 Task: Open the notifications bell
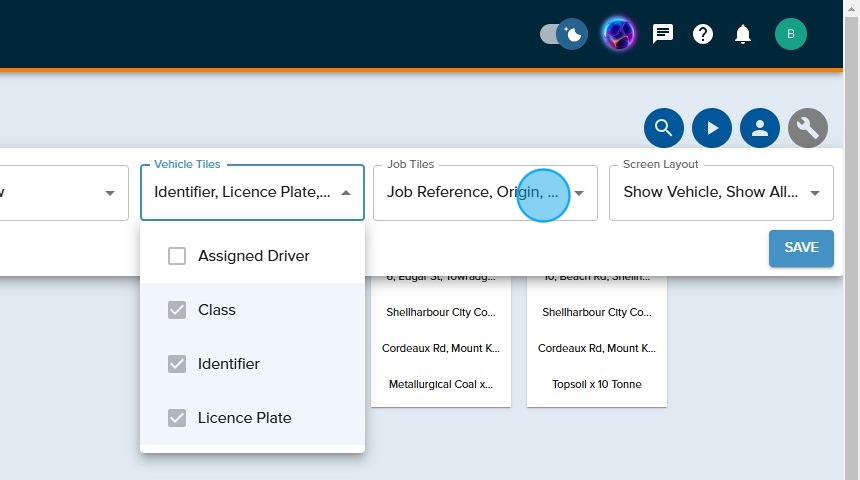tap(743, 35)
